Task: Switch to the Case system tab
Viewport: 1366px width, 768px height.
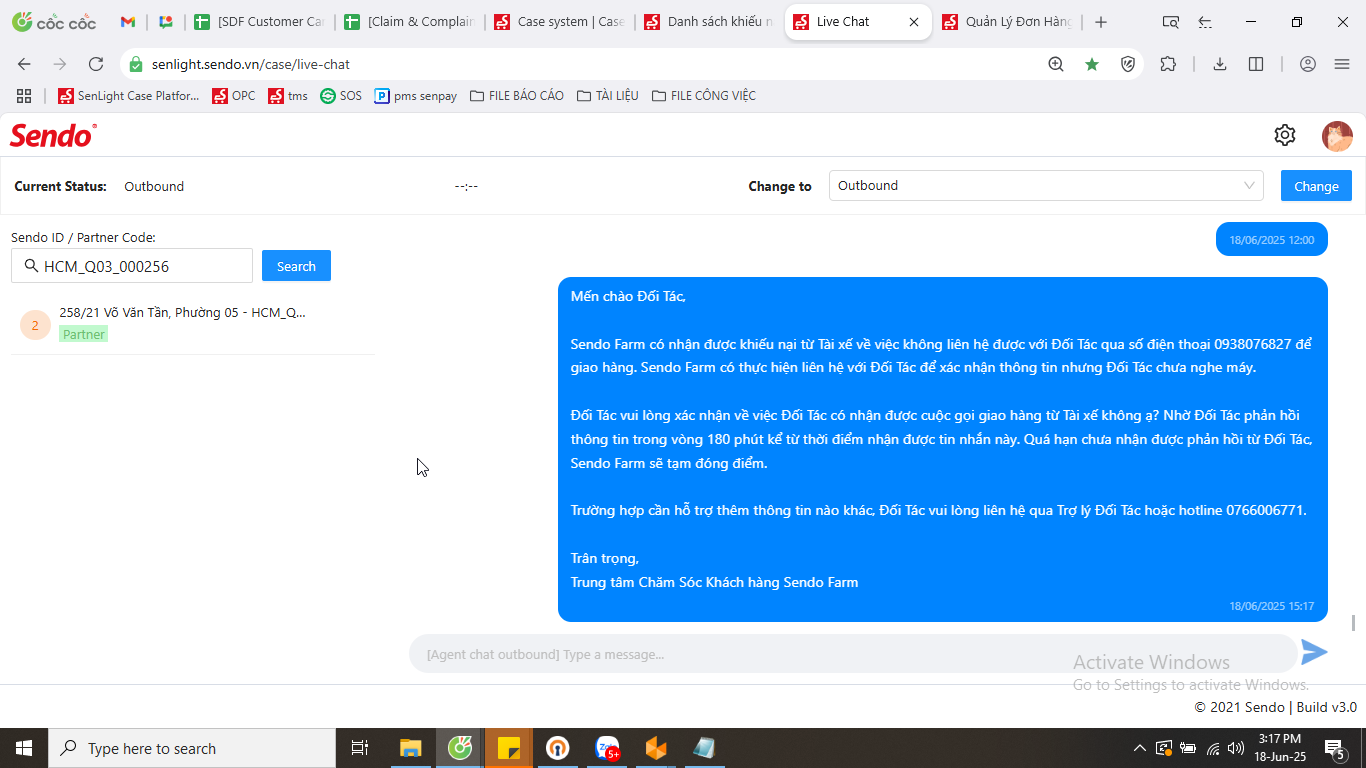Action: tap(560, 22)
